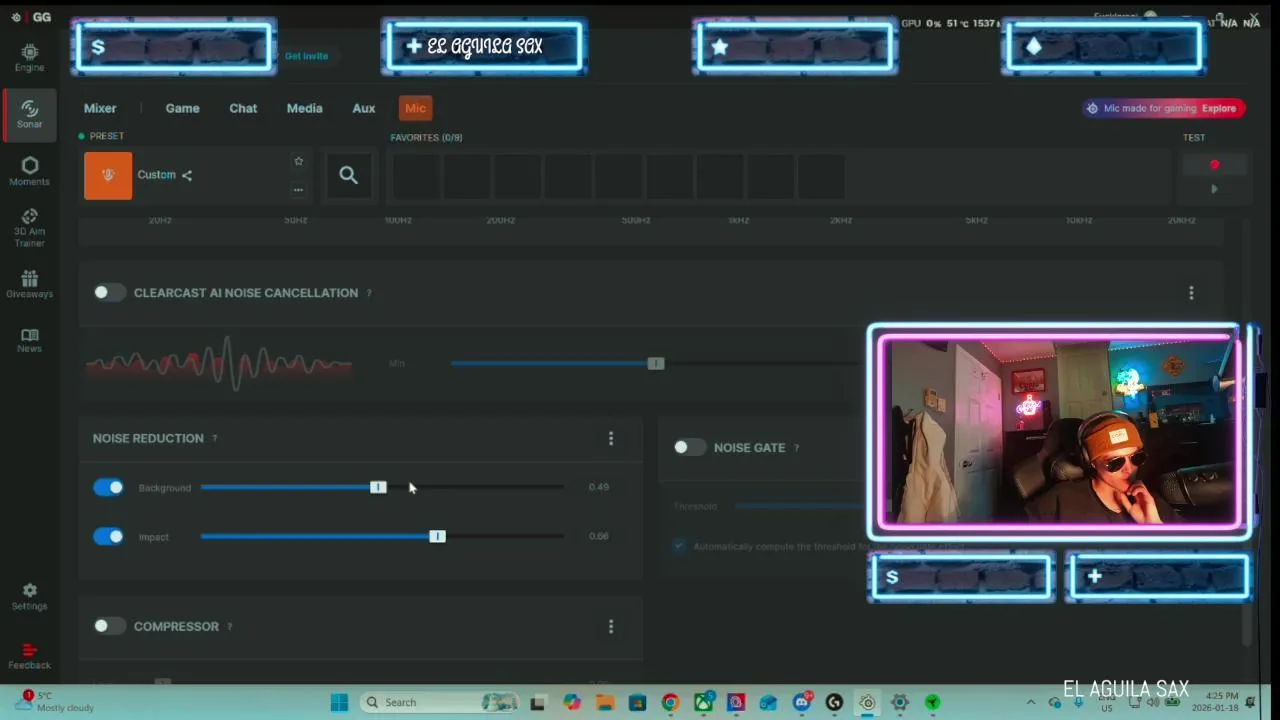Click the Get invite link
Screen dimensions: 1280x720
tap(306, 56)
